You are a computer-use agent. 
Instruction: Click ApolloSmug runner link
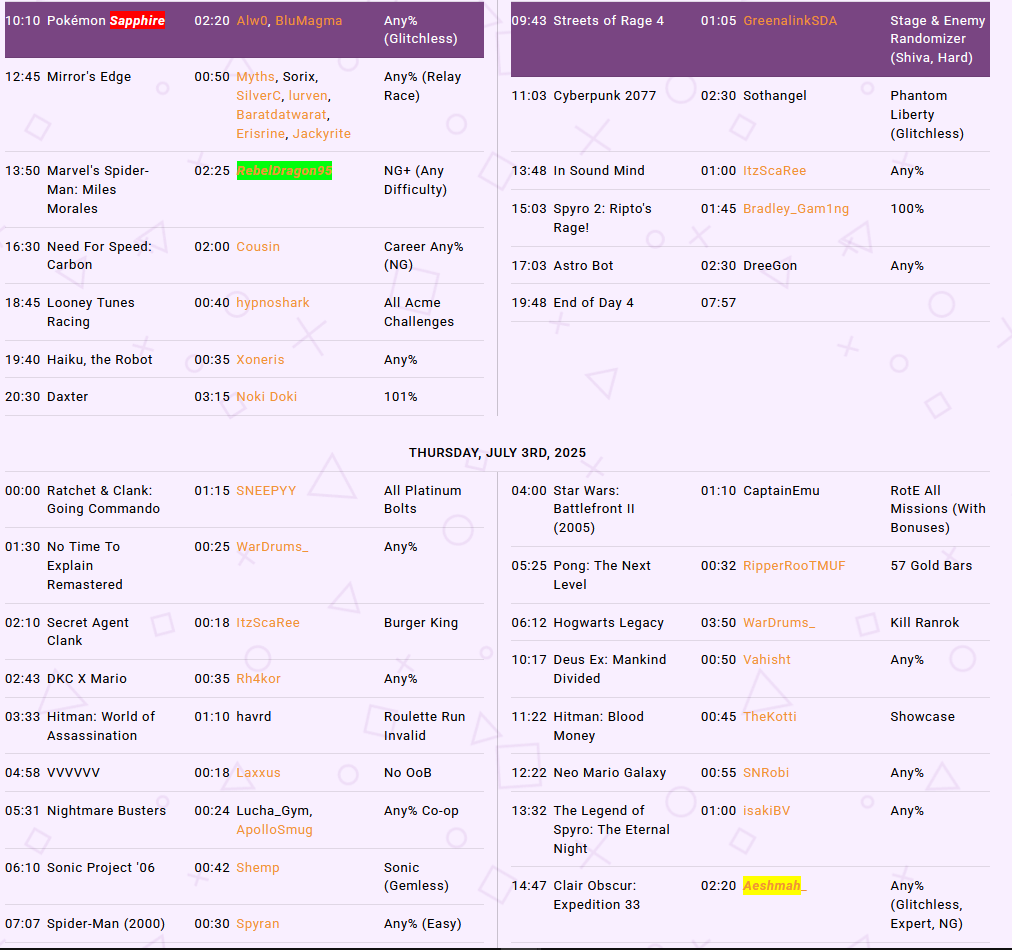click(x=274, y=830)
